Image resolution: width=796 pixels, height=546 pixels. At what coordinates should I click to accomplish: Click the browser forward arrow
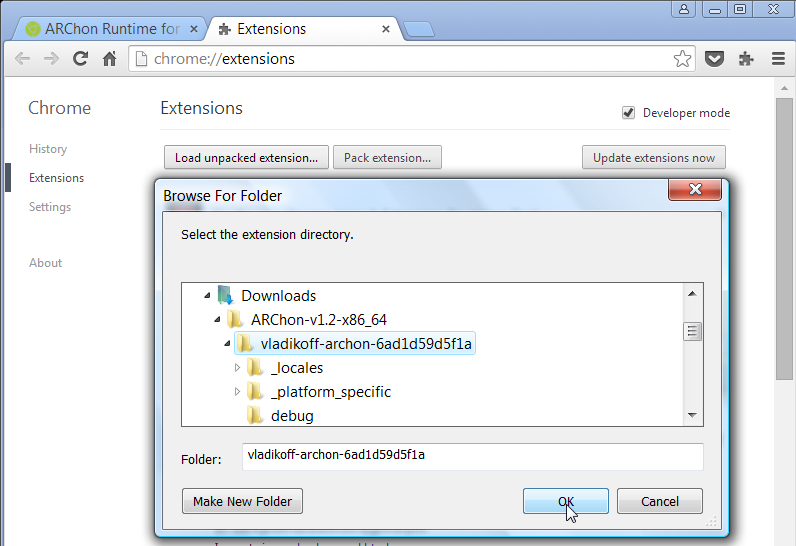[51, 59]
